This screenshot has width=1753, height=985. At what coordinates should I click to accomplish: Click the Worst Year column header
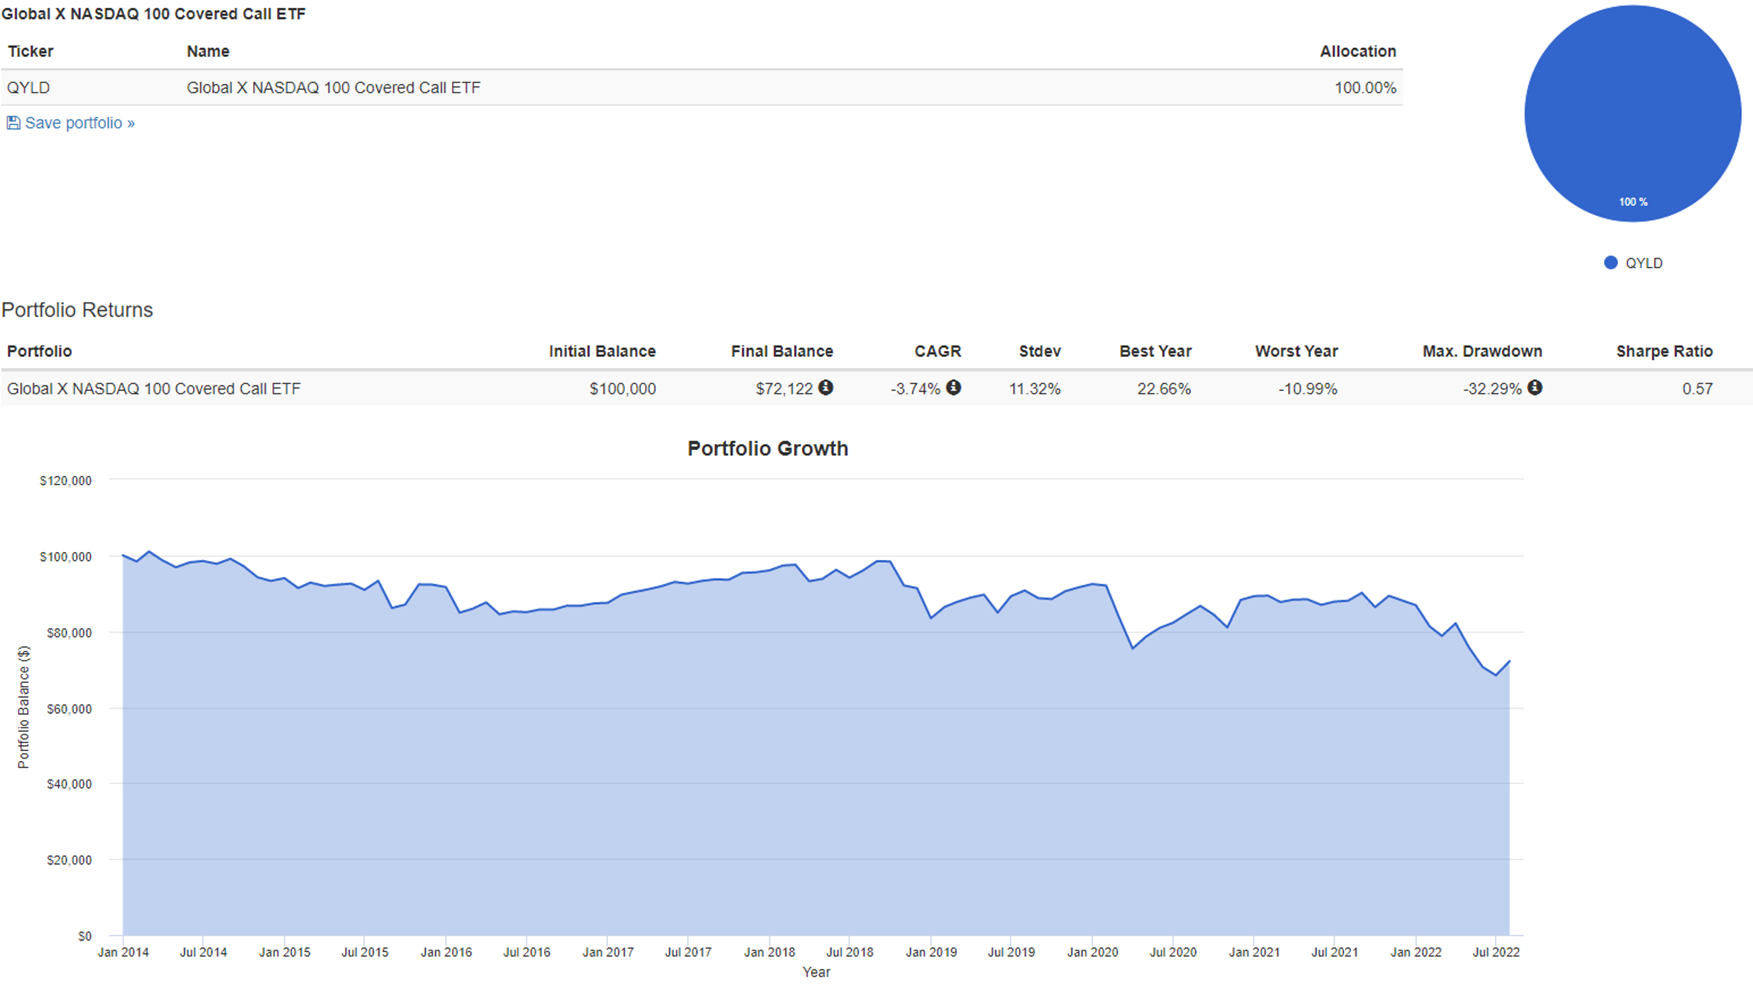[x=1296, y=351]
